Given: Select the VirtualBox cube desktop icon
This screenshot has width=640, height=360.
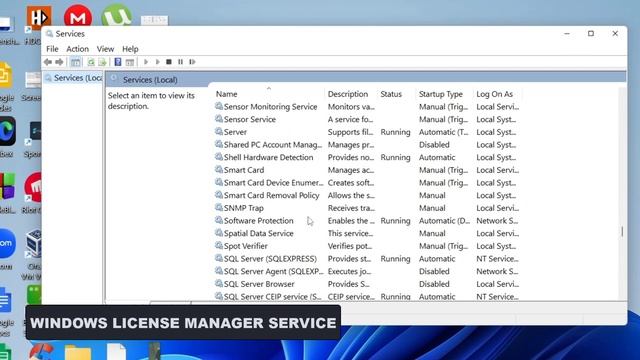Looking at the screenshot, I should 34,244.
